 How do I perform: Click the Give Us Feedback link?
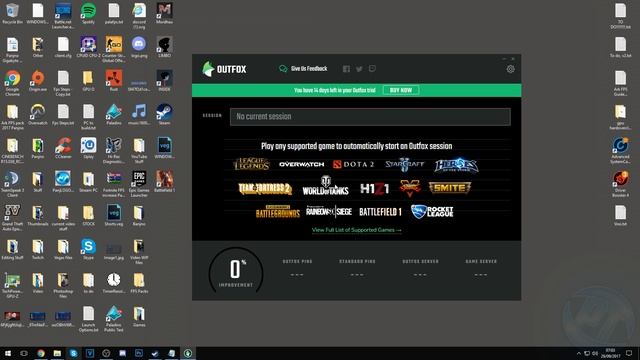coord(303,69)
